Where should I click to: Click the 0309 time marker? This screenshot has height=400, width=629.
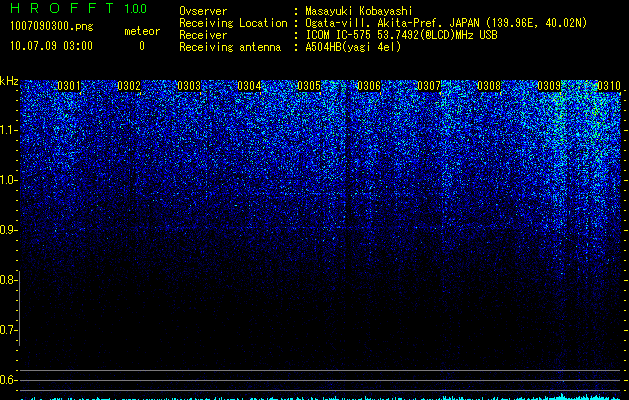tap(549, 86)
